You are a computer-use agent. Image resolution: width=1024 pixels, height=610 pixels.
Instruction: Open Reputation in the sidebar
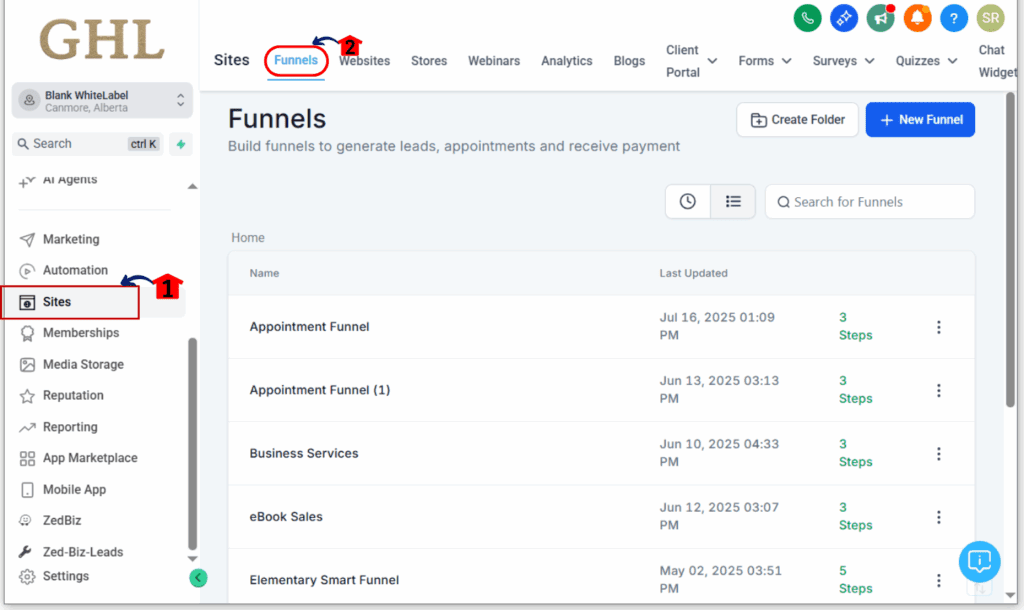pos(73,396)
